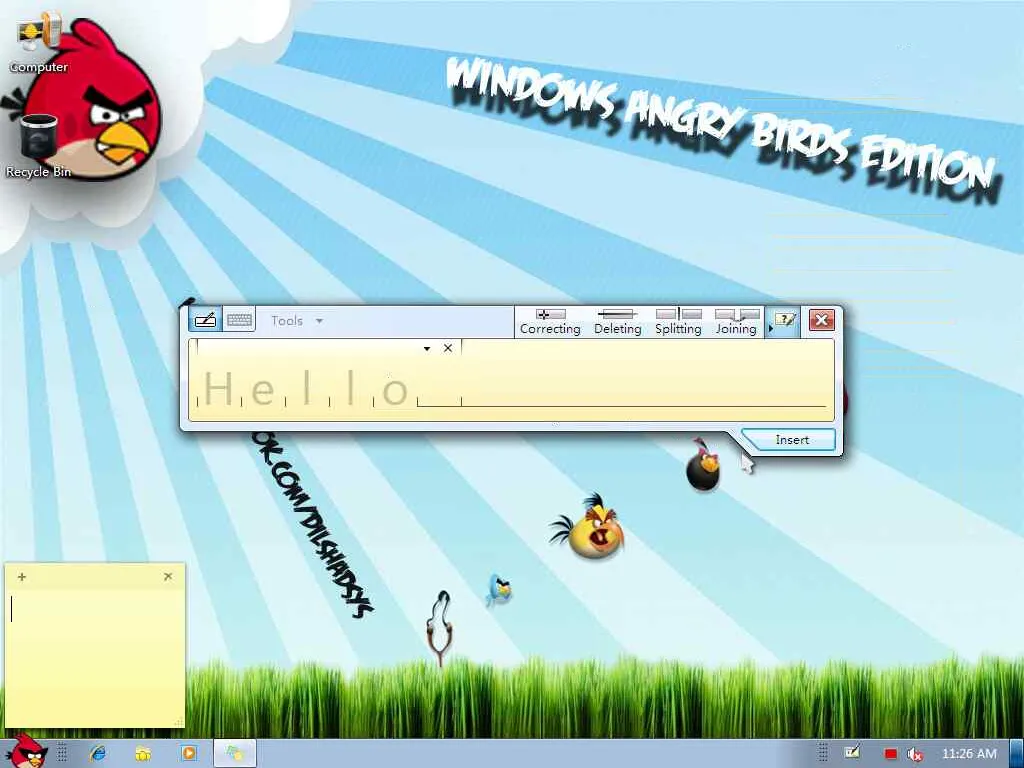Image resolution: width=1024 pixels, height=768 pixels.
Task: Dismiss the correction box with the X
Action: coord(448,348)
